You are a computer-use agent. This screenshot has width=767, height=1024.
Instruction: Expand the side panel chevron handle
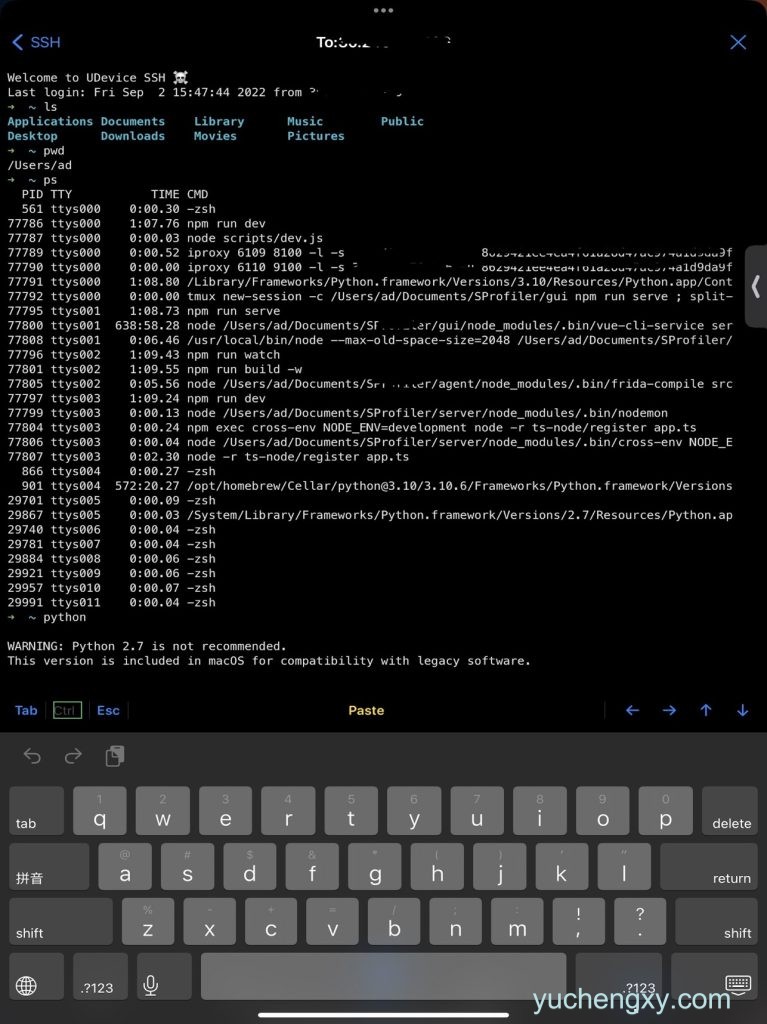756,285
